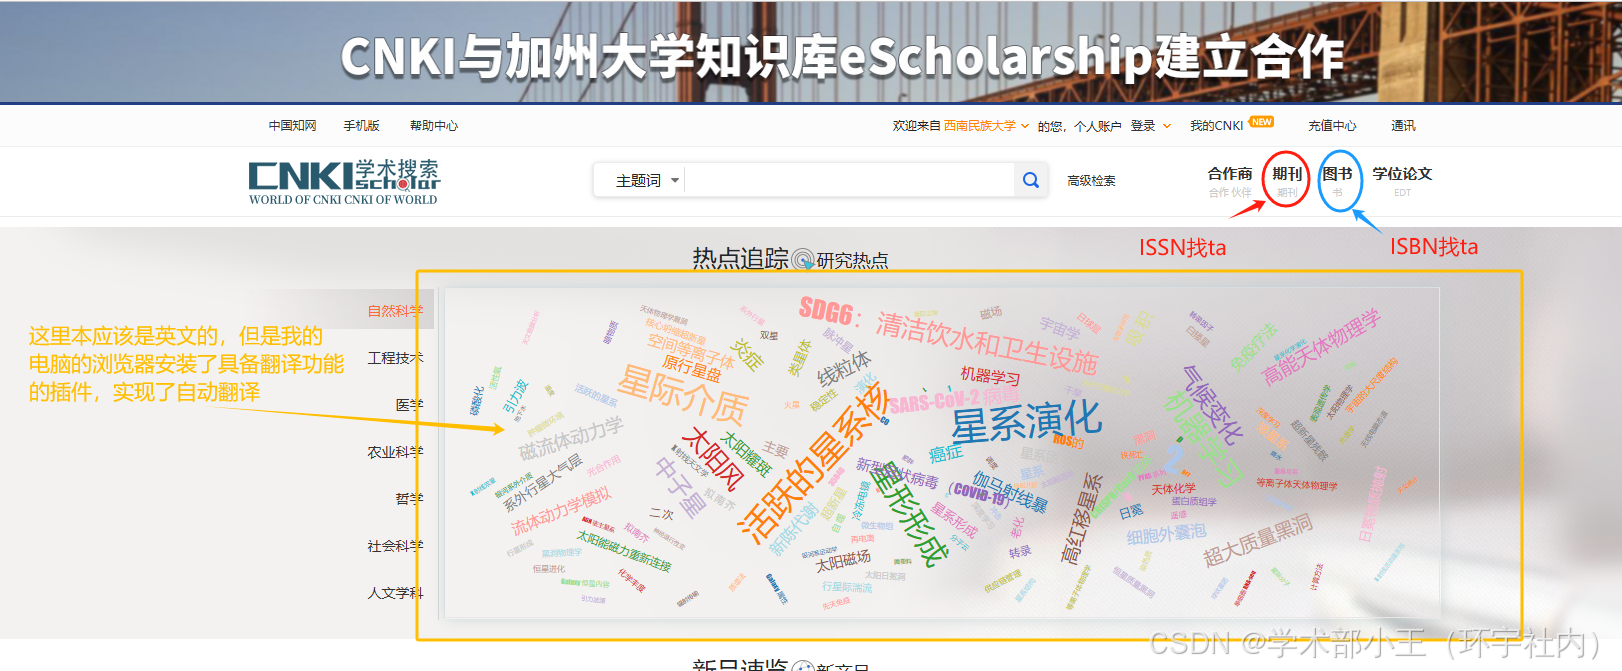
Task: Switch to the 农业科学 category tab
Action: click(x=395, y=452)
